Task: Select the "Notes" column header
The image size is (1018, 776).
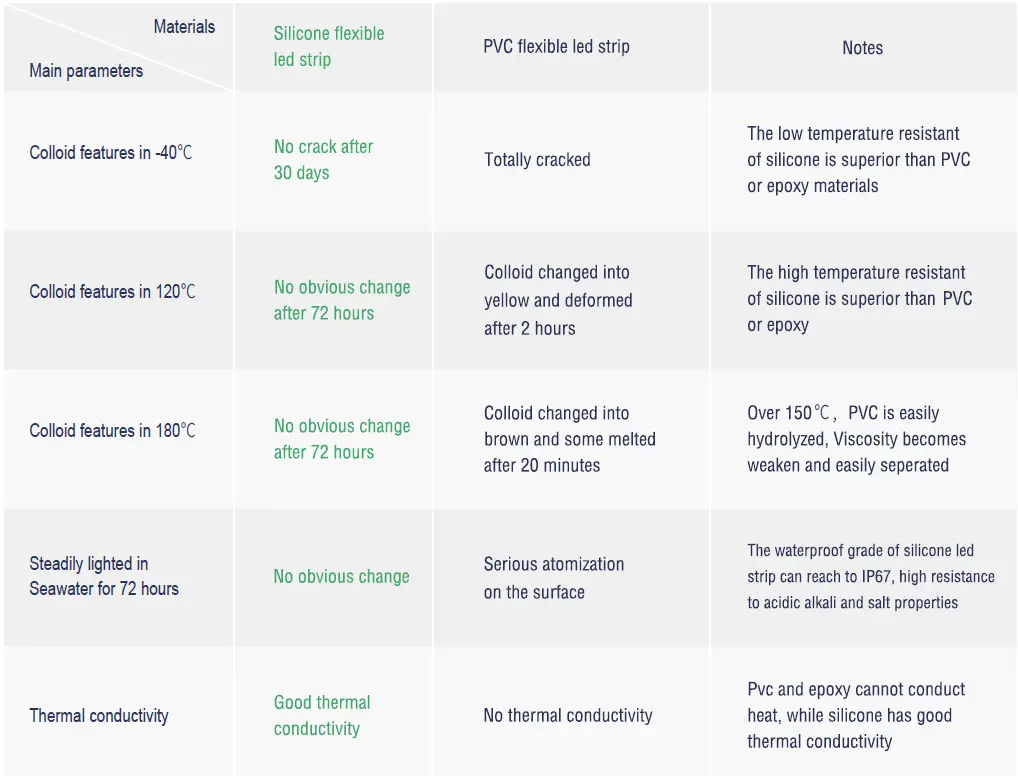Action: [862, 47]
